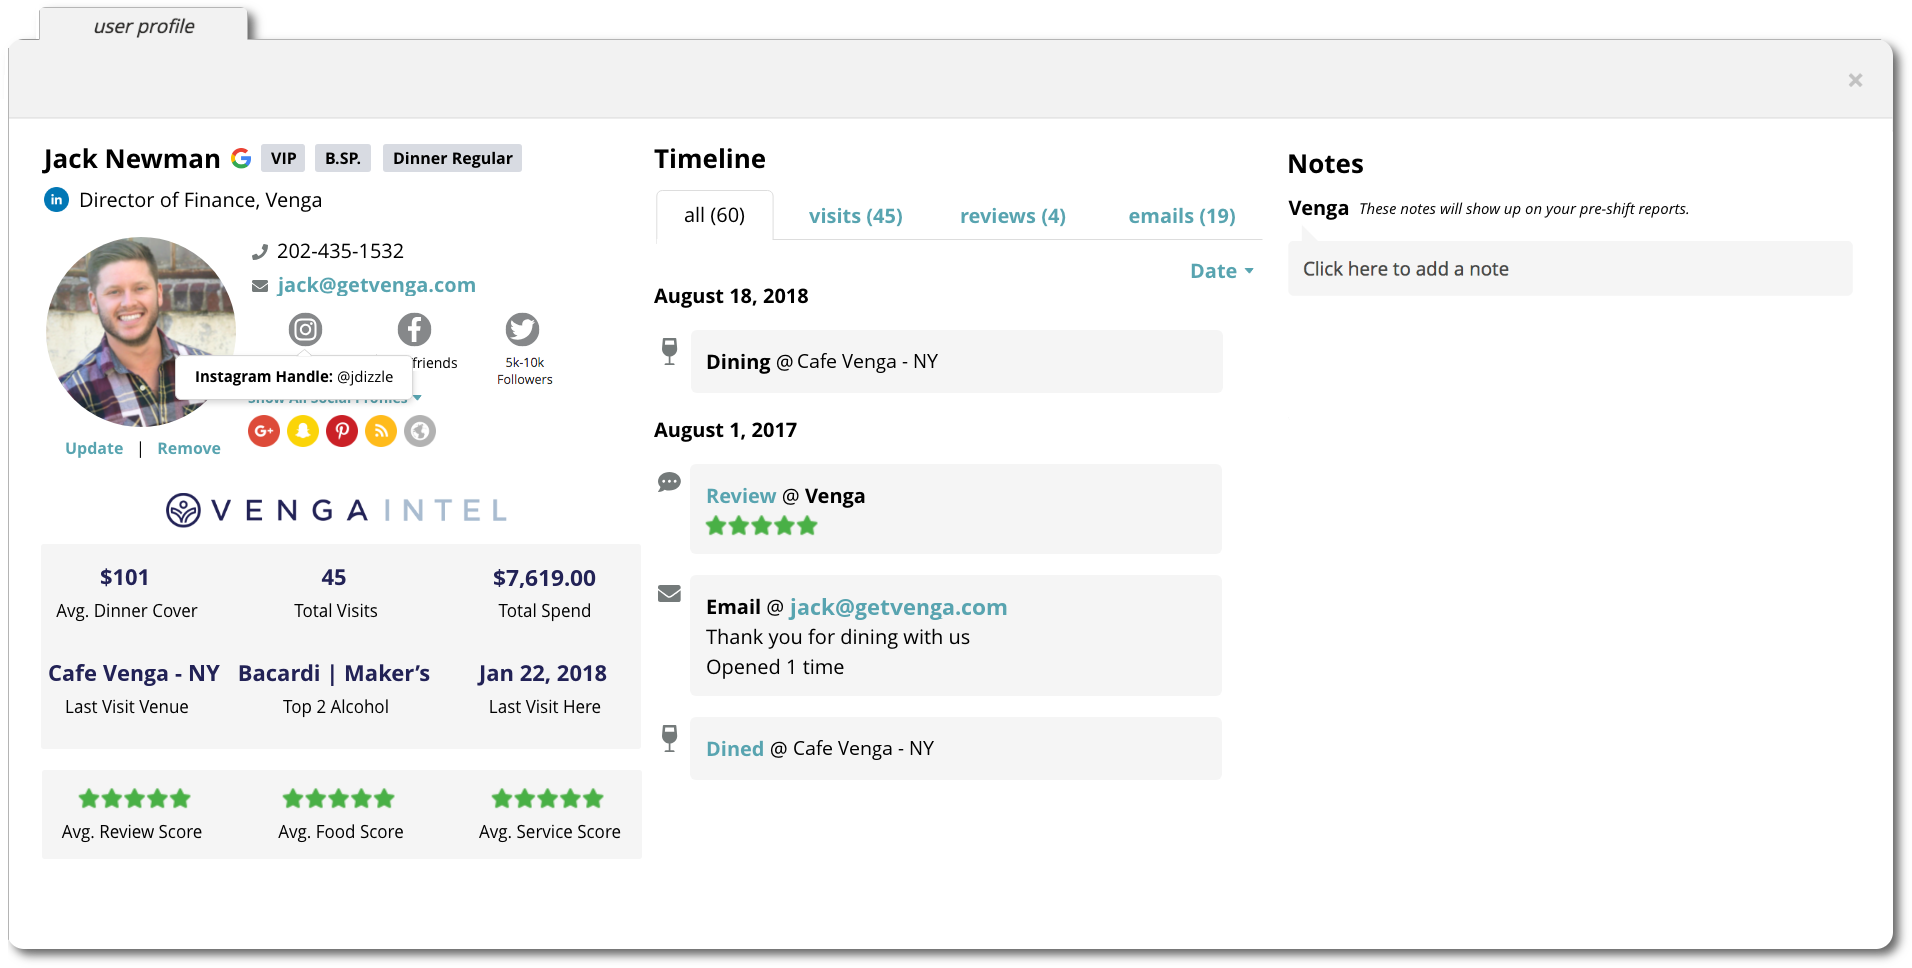The width and height of the screenshot is (1912, 968).
Task: Click the August 18, 2018 date heading
Action: (731, 296)
